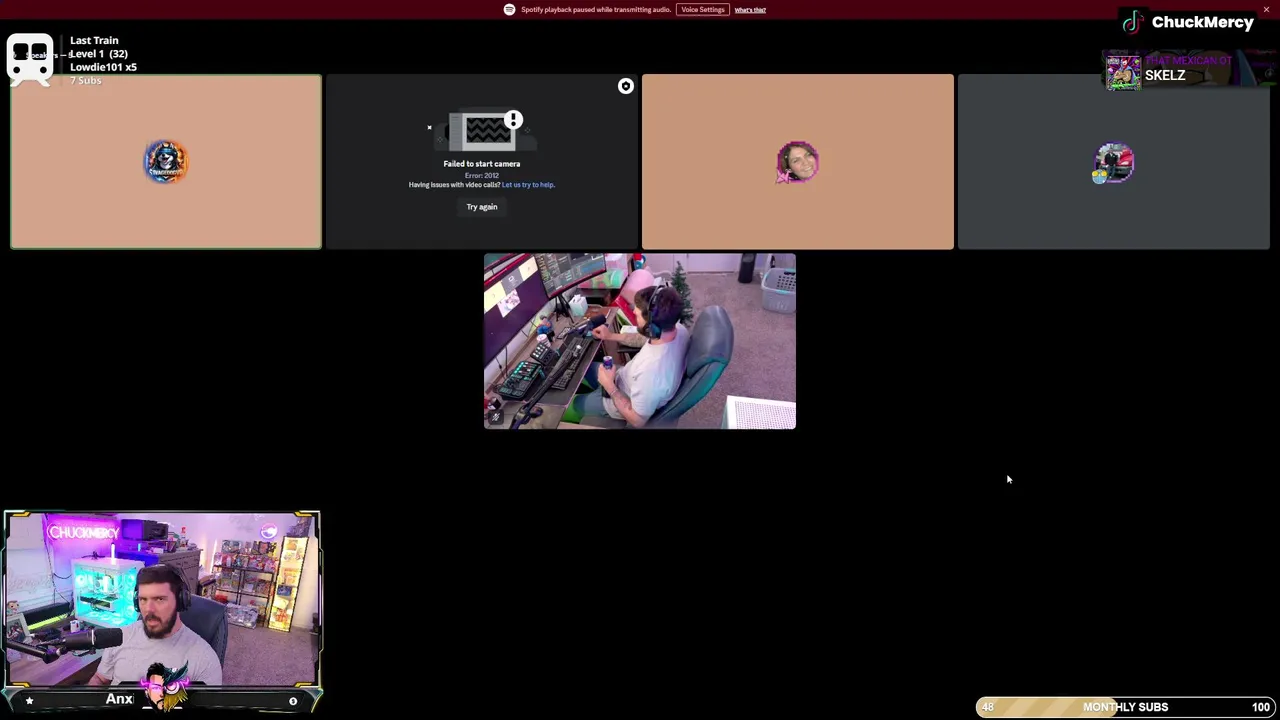Click the SKELZ name label
1280x720 pixels.
[1165, 76]
